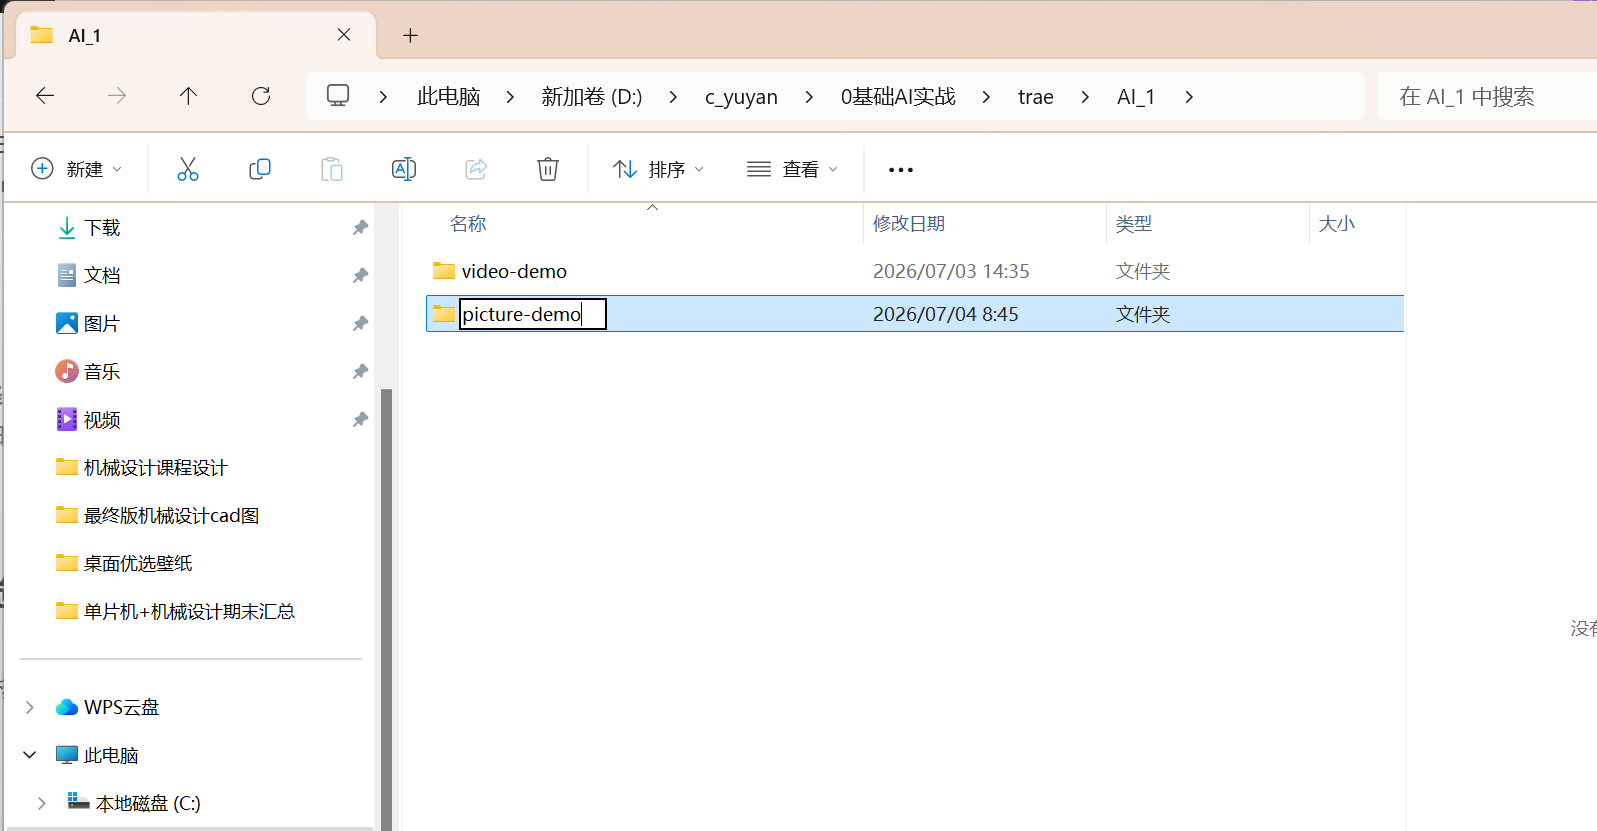
Task: Expand the WPS云盘 tree node
Action: pyautogui.click(x=30, y=708)
